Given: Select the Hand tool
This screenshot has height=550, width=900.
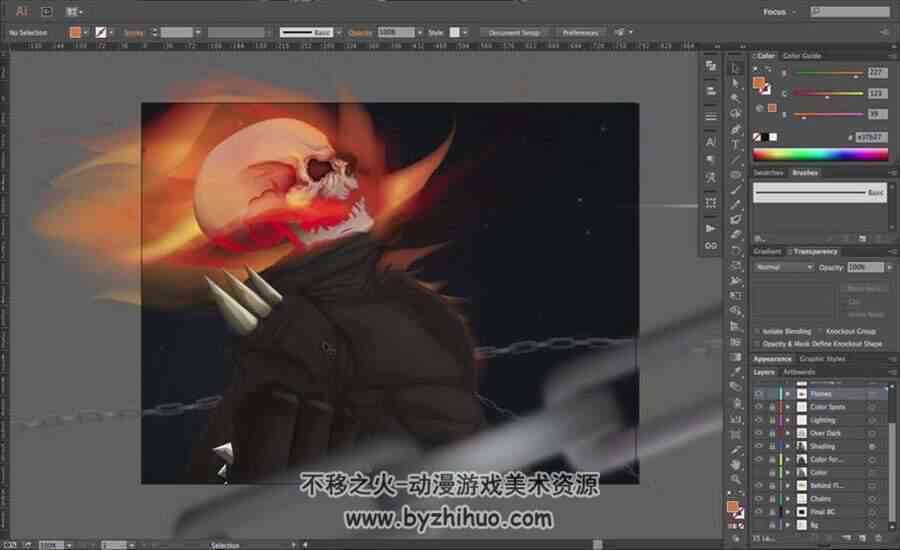Looking at the screenshot, I should pyautogui.click(x=735, y=464).
